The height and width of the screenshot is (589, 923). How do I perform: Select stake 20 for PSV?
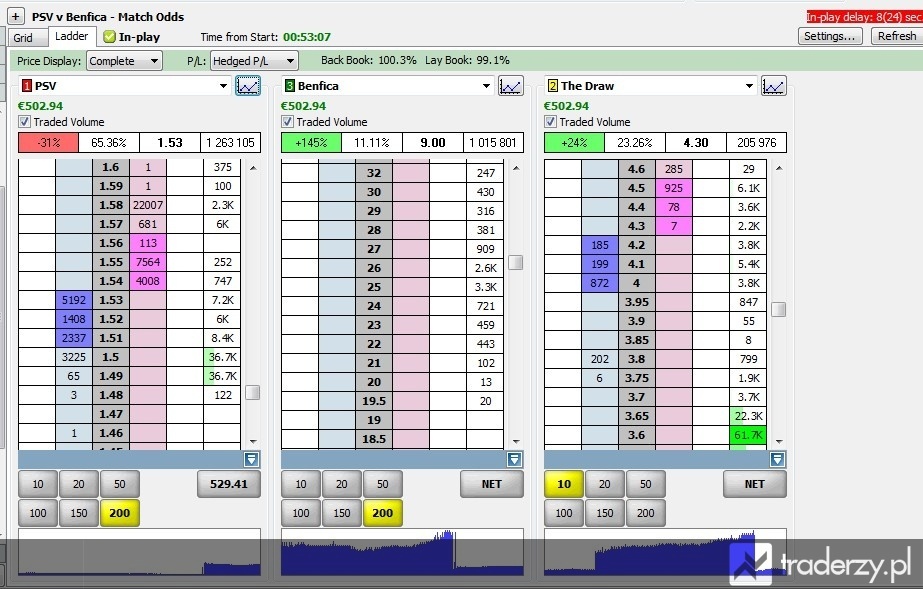(79, 484)
